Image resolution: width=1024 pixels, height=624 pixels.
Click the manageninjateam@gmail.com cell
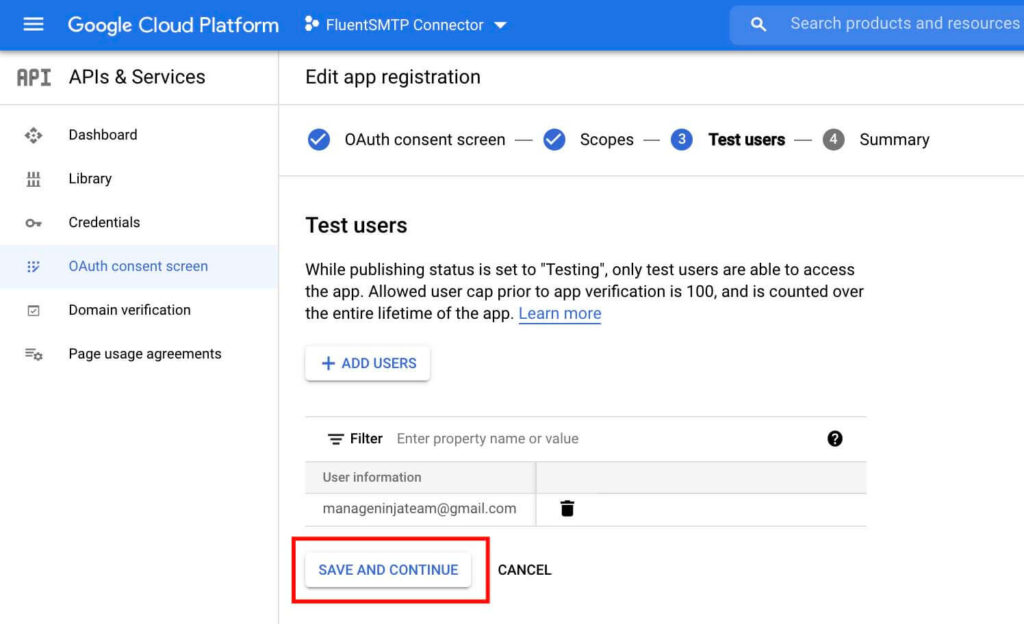(419, 508)
